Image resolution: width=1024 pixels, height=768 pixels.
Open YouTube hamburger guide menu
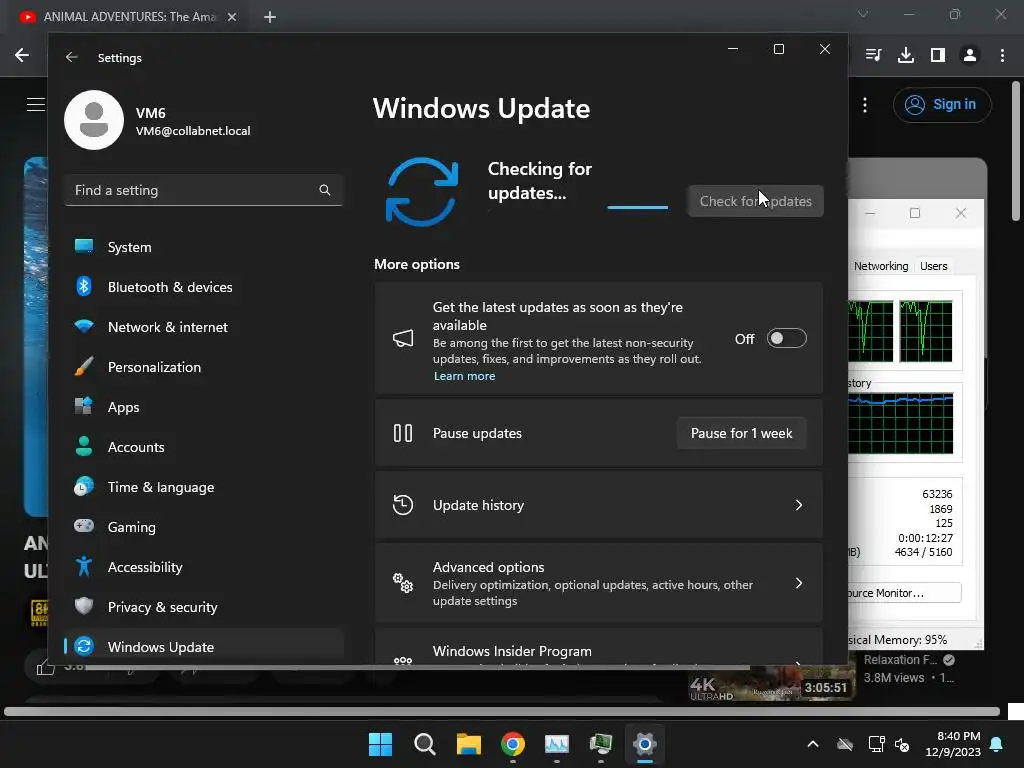[x=36, y=104]
